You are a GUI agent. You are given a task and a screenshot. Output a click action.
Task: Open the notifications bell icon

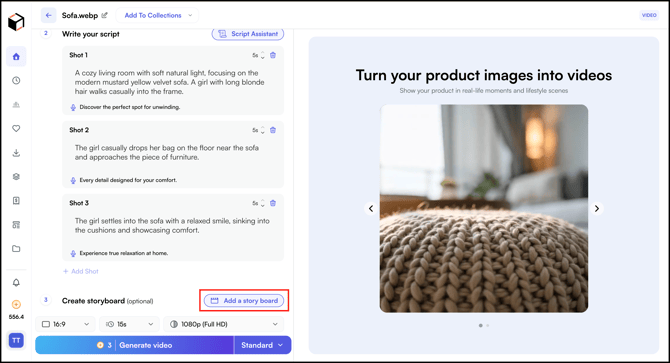[16, 283]
